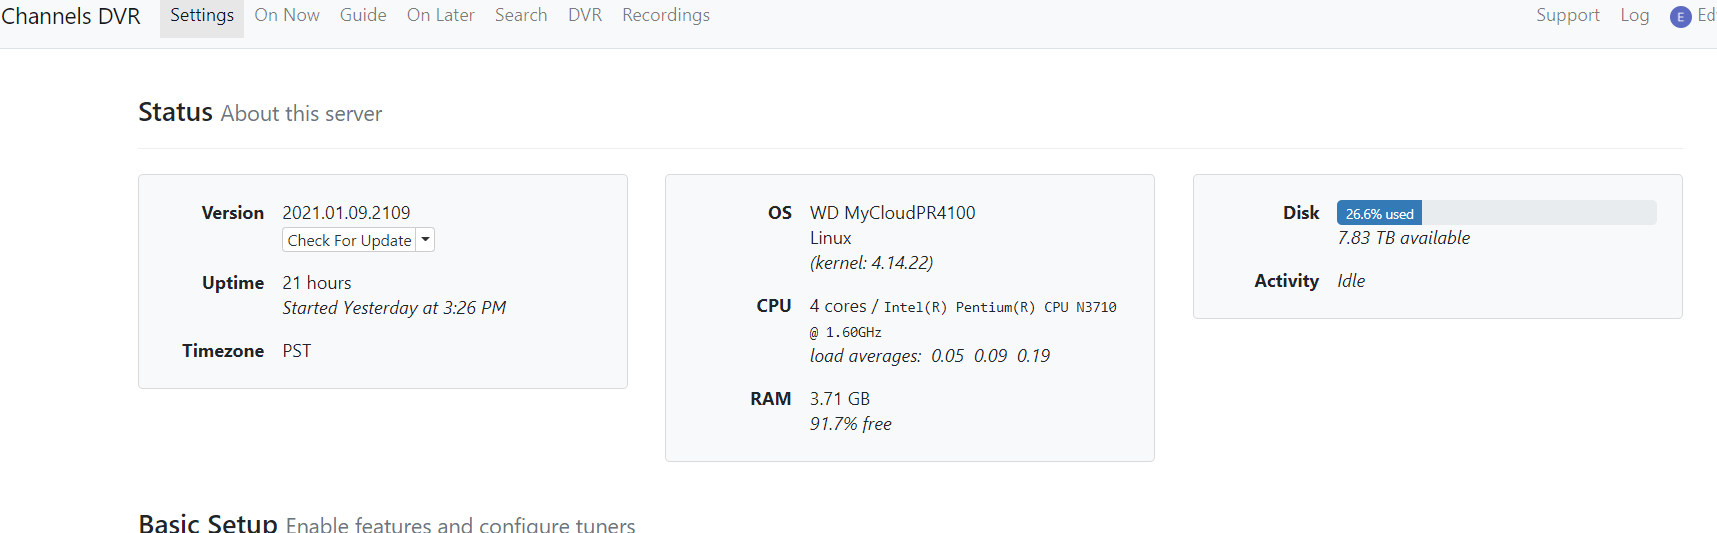The width and height of the screenshot is (1717, 533).
Task: Click the 26.6% used disk bar
Action: click(x=1379, y=213)
